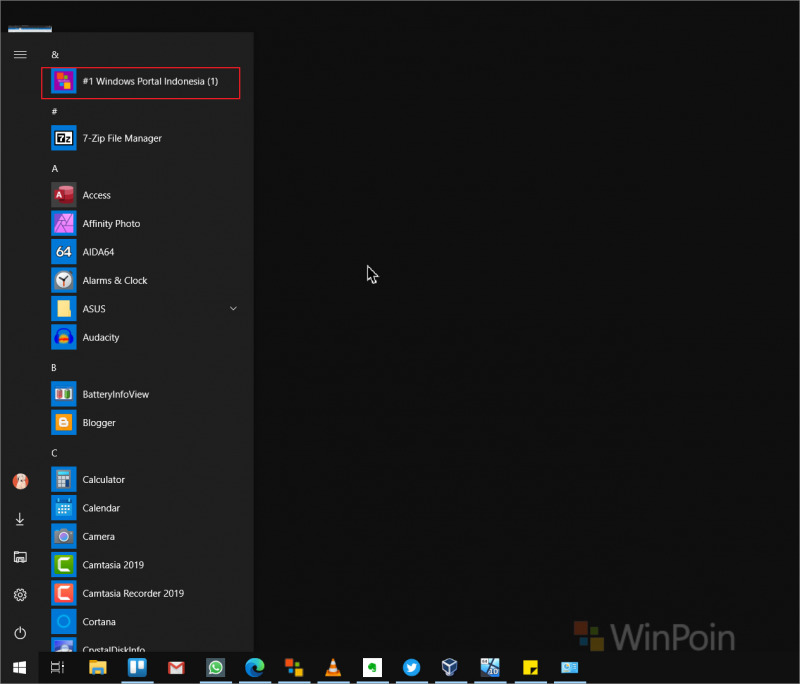Open Camtasia 2019
Image resolution: width=800 pixels, height=684 pixels.
[144, 565]
